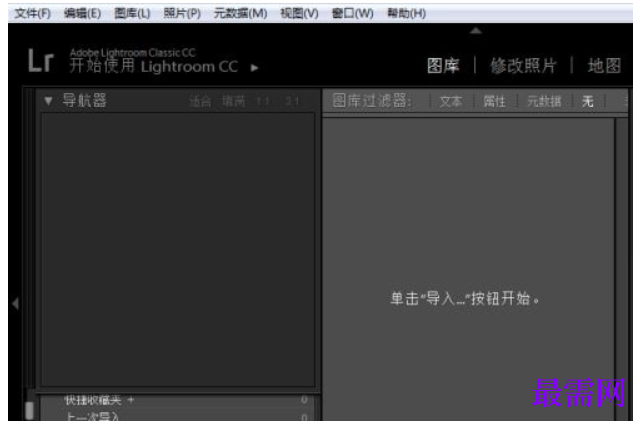Choose 属性 in library filter bar

point(494,101)
